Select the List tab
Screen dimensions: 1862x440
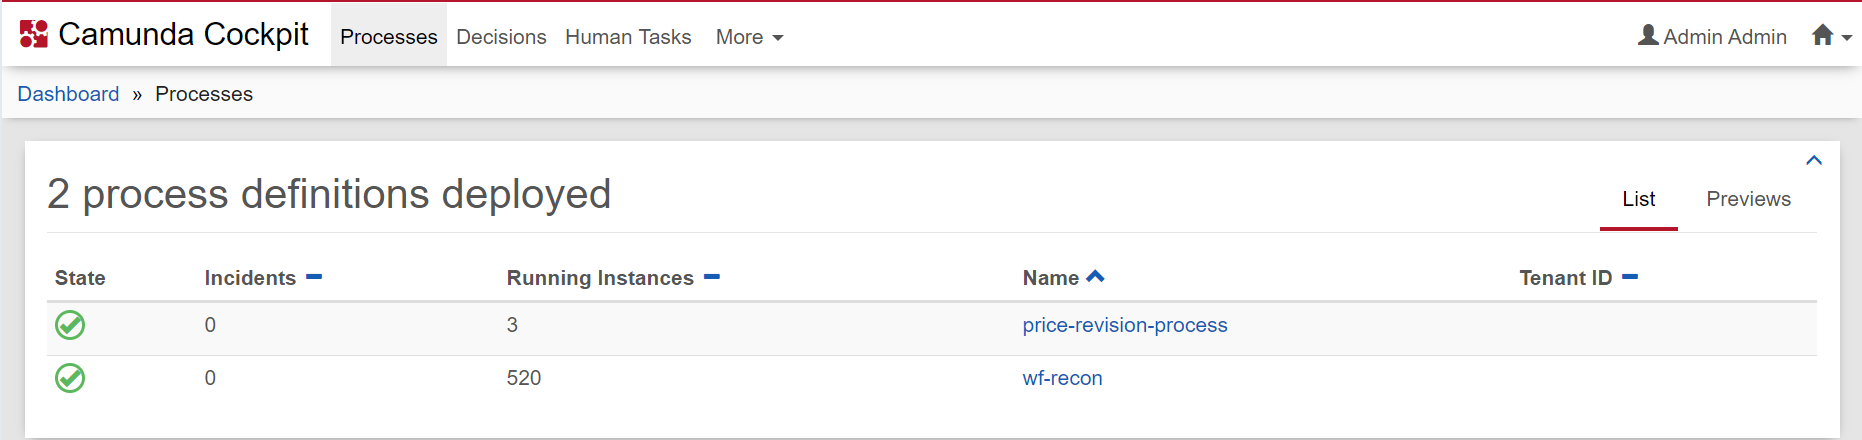pyautogui.click(x=1638, y=199)
